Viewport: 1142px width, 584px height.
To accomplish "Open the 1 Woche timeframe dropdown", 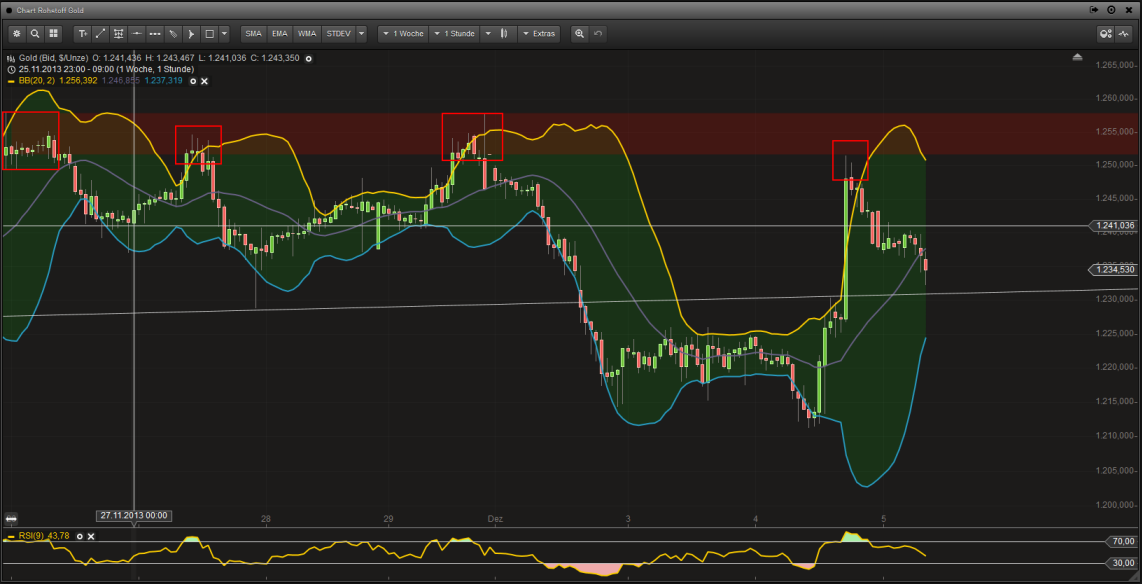I will click(x=403, y=33).
